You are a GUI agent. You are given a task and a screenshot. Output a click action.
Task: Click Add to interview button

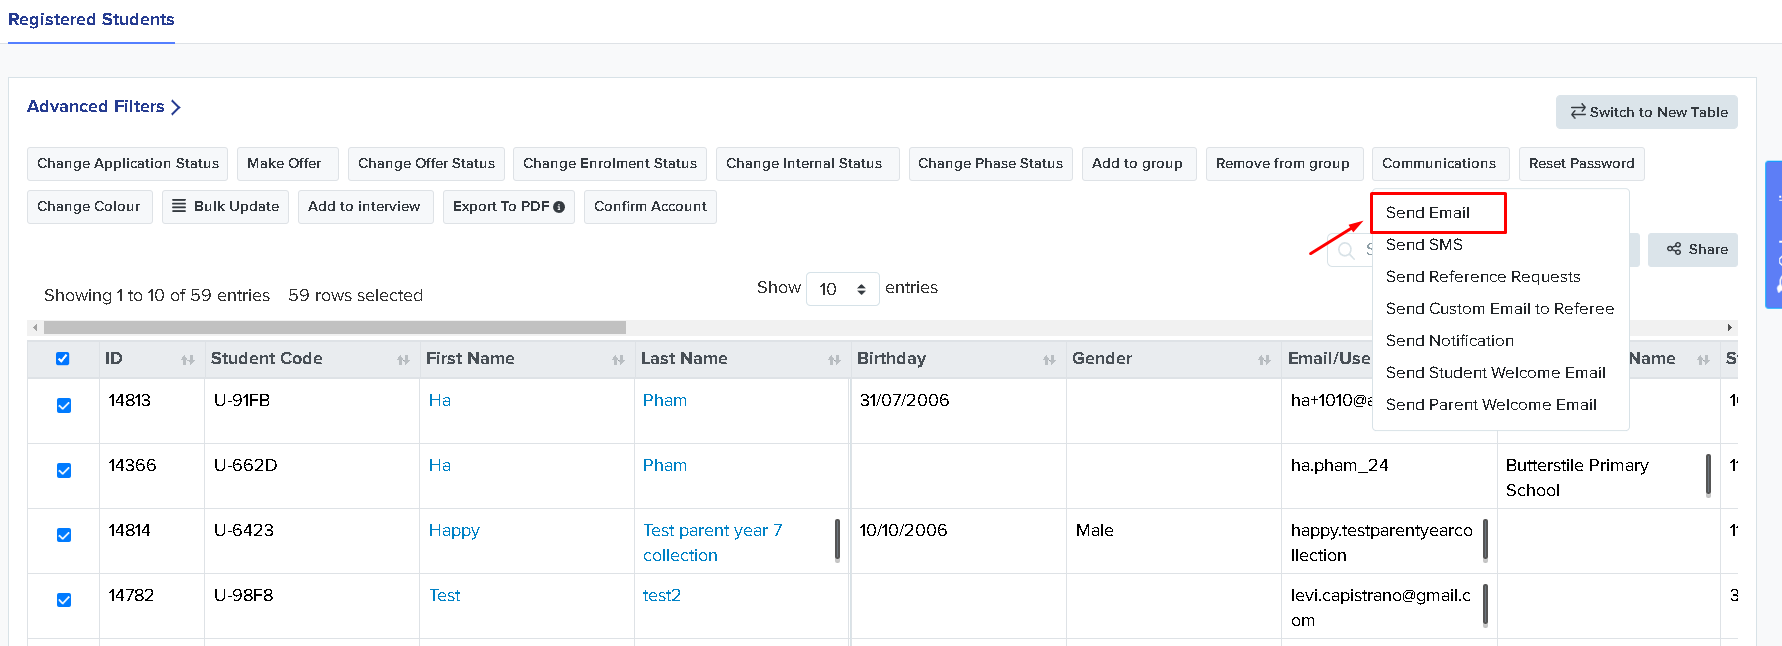(364, 207)
